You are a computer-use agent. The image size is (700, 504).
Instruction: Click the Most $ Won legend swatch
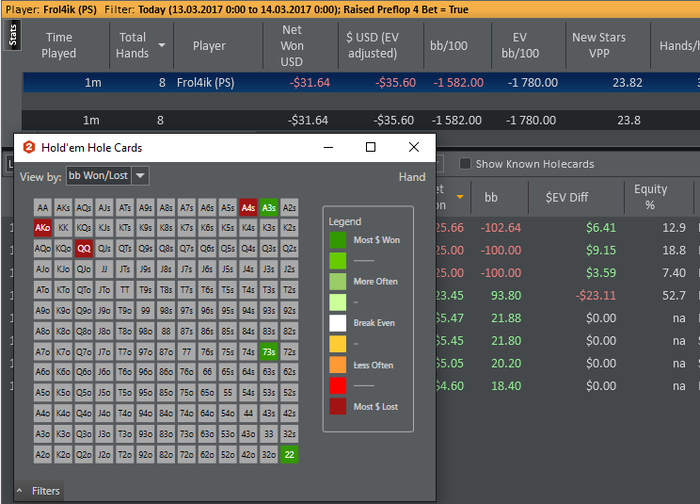[x=338, y=240]
